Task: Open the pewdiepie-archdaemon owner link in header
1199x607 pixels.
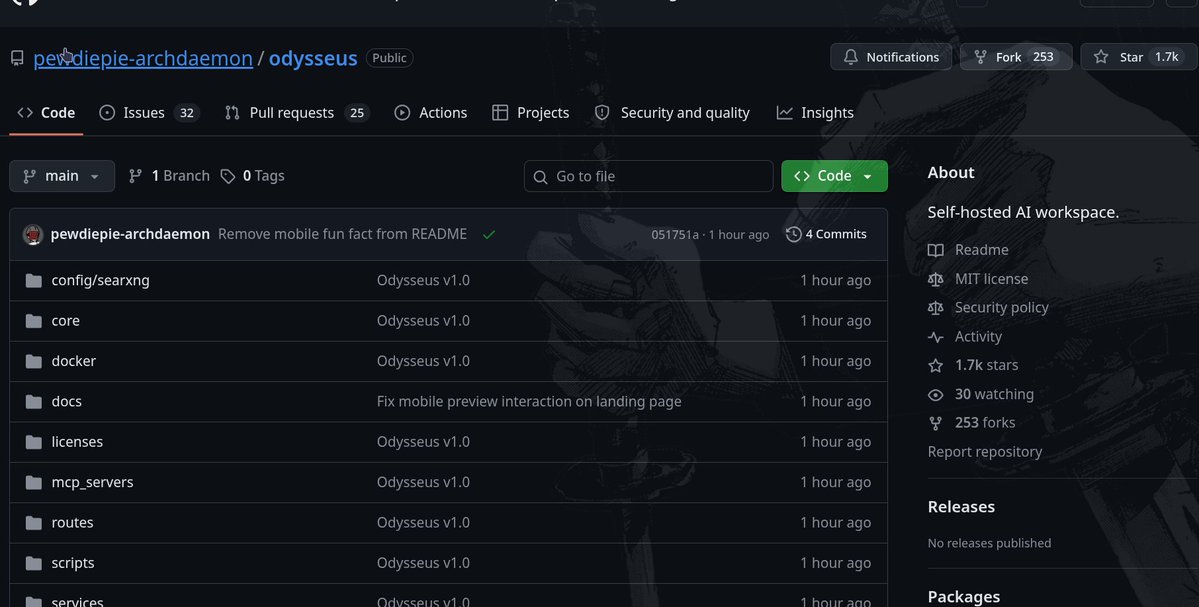Action: pos(143,58)
